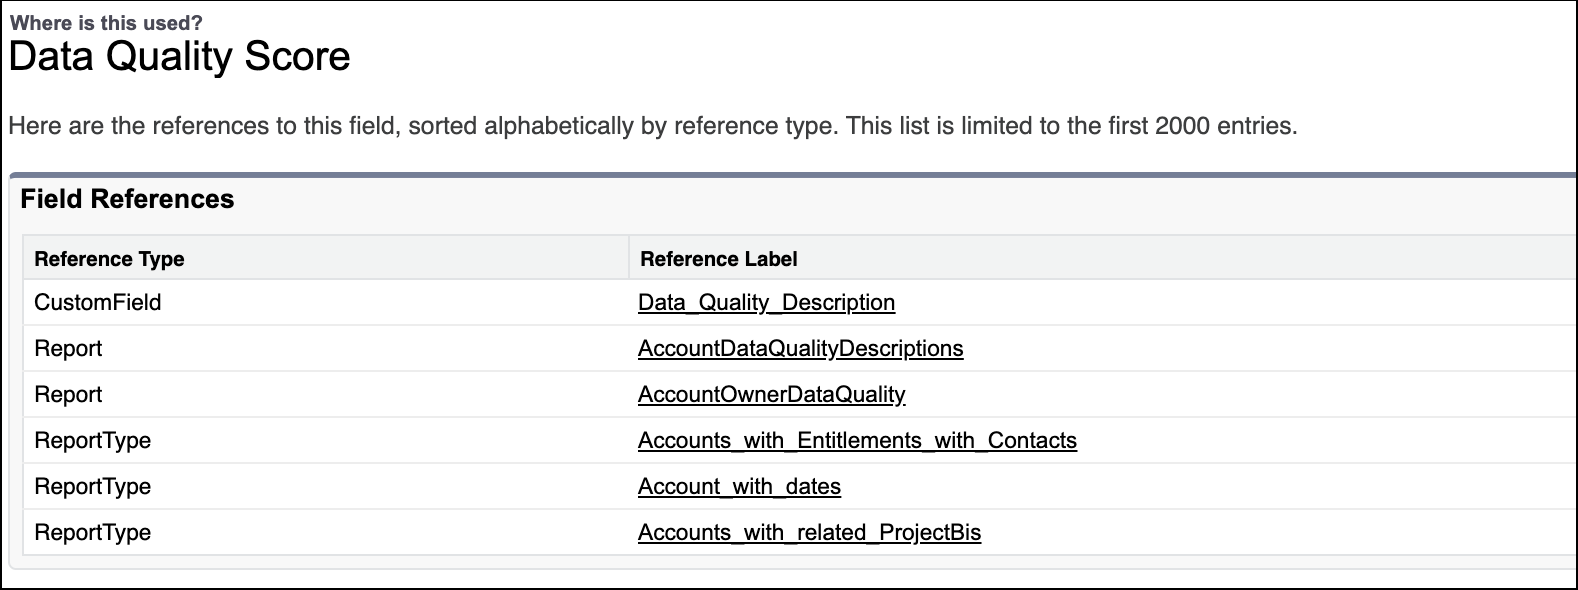Viewport: 1578px width, 590px height.
Task: Select the Report cell beside AccountOwnerDataQuality
Action: click(x=68, y=394)
